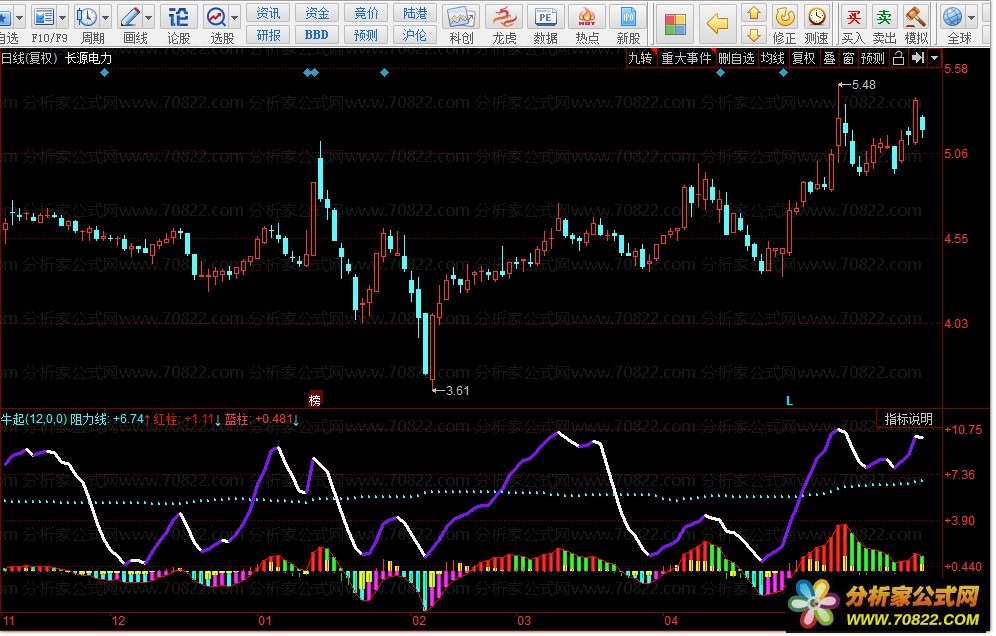The width and height of the screenshot is (996, 636).
Task: Open the 模拟 simulated trading gavel icon
Action: coord(915,17)
